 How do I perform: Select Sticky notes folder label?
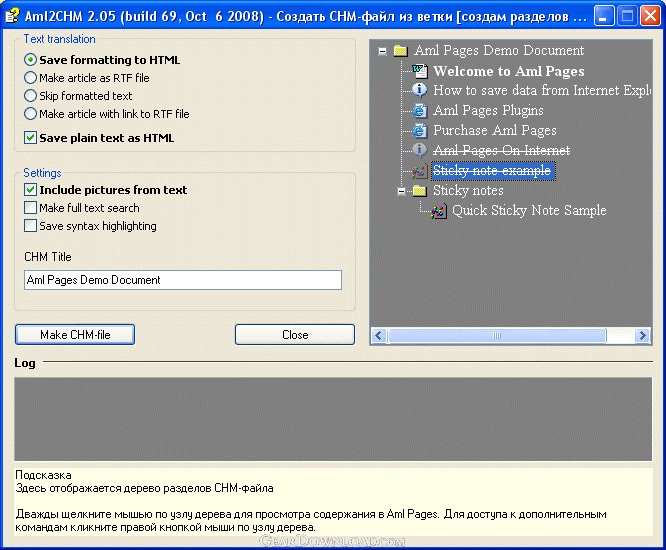(468, 191)
